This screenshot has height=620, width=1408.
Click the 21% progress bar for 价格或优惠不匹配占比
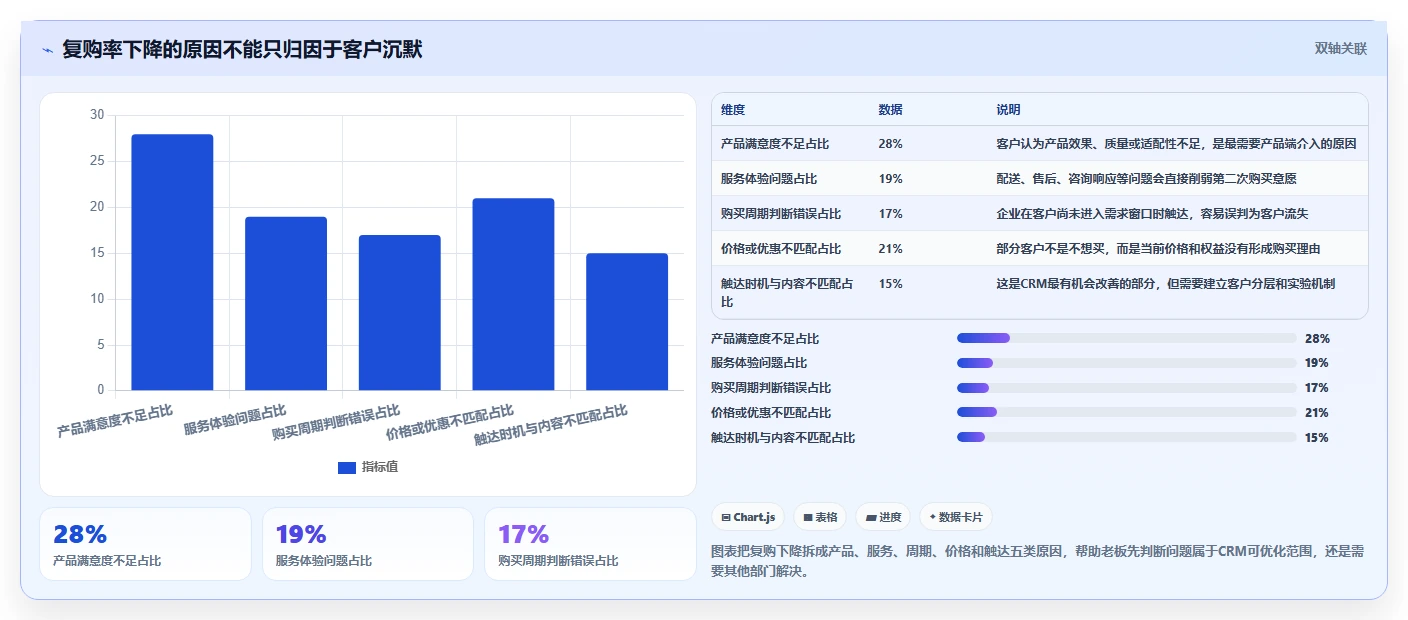1126,412
